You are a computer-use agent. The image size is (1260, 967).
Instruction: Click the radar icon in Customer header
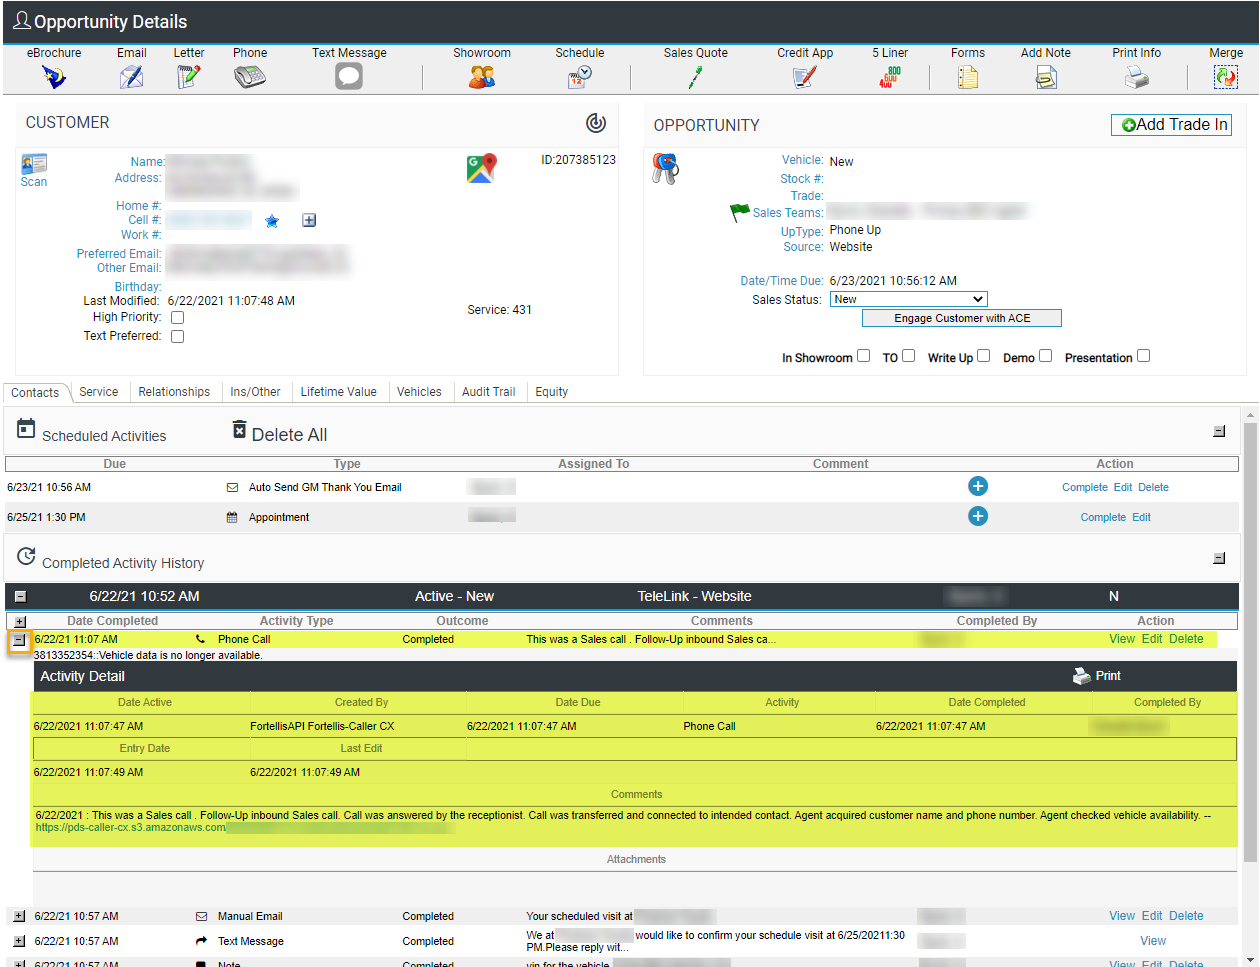tap(596, 122)
